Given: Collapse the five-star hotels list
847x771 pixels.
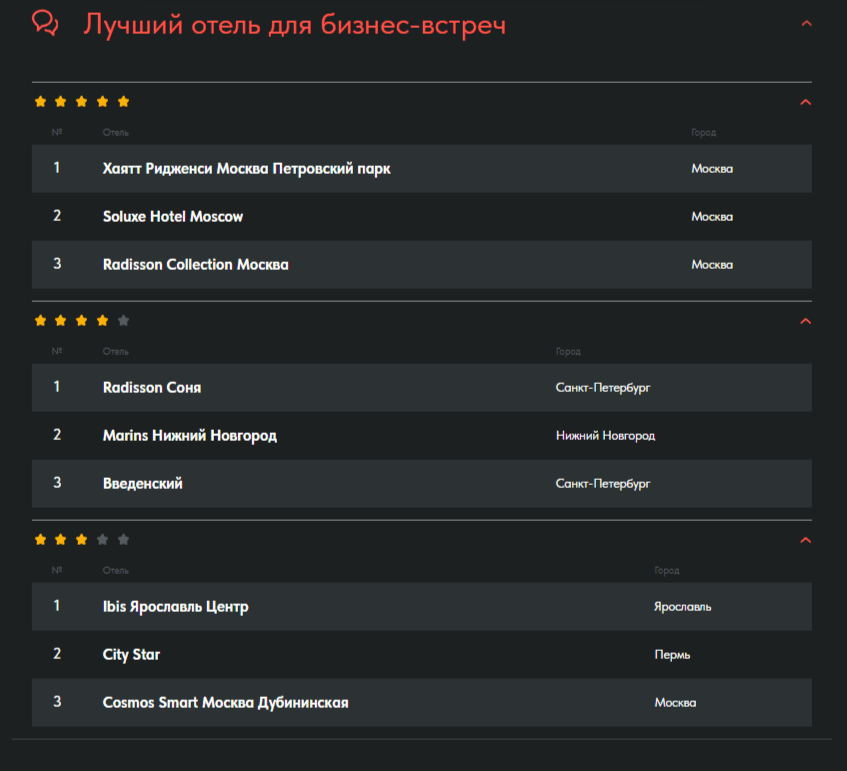Looking at the screenshot, I should tap(805, 102).
